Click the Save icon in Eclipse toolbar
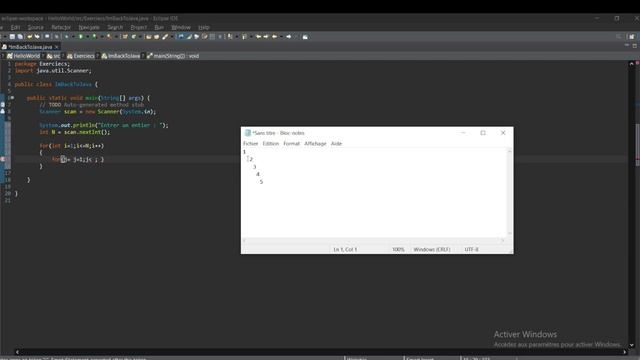The image size is (640, 360). [x=12, y=37]
